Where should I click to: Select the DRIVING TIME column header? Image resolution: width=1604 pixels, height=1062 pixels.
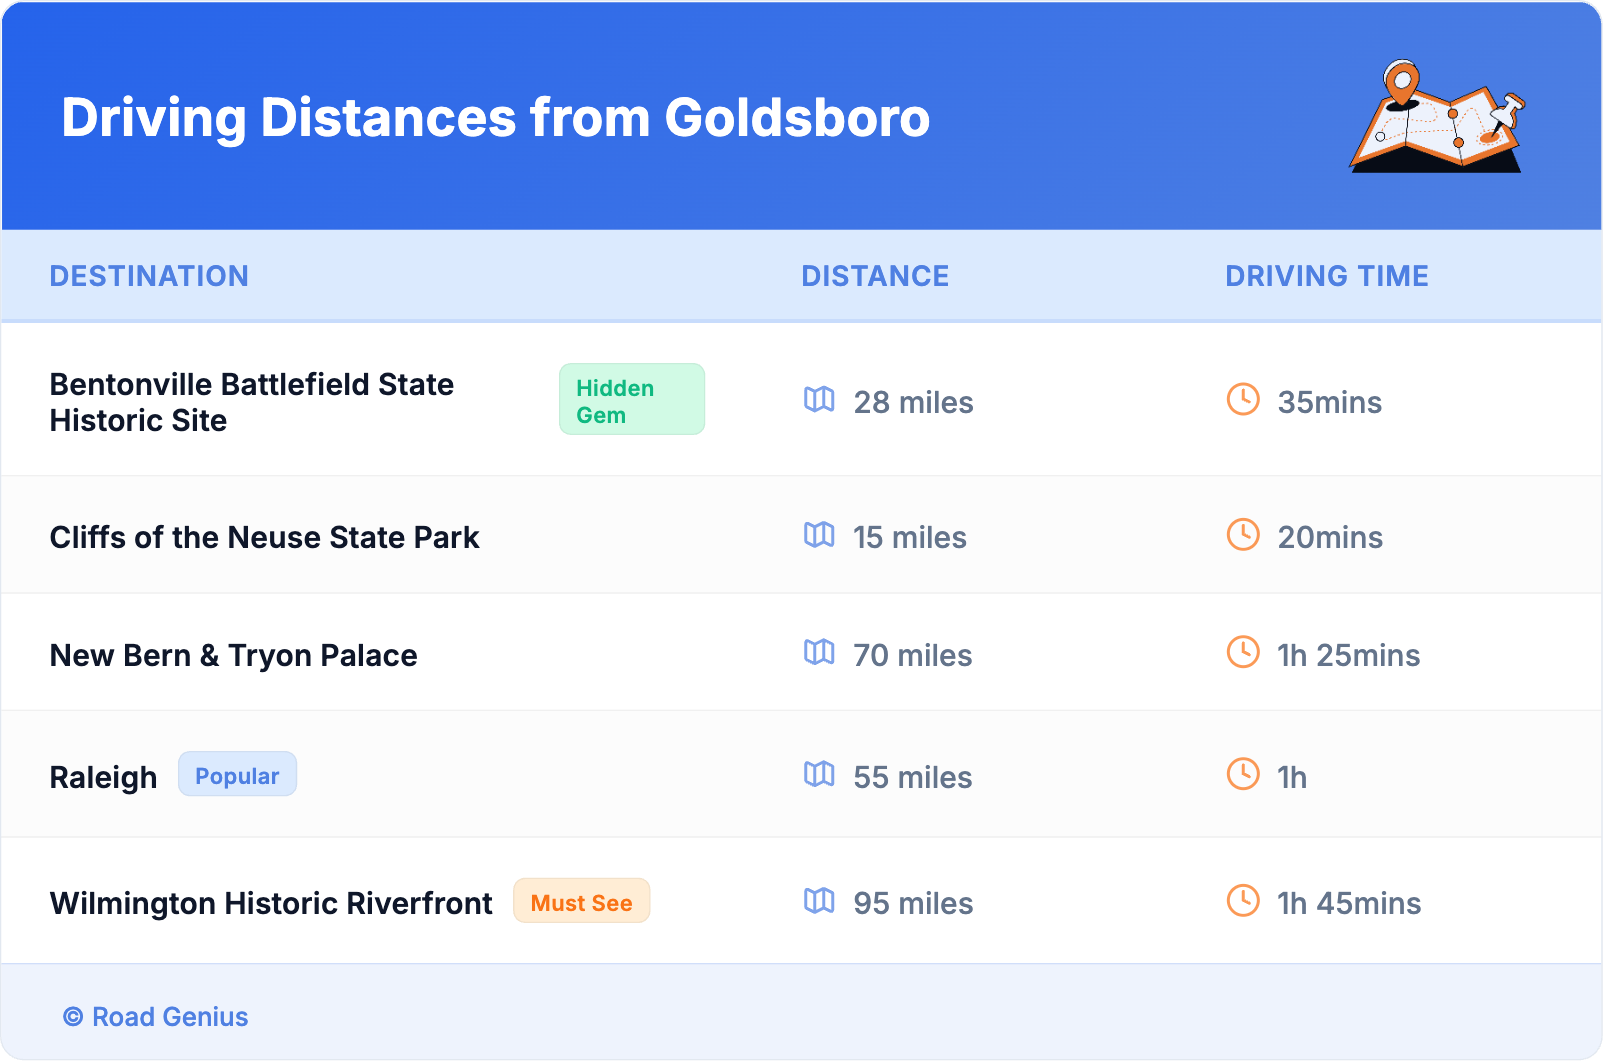pos(1326,276)
